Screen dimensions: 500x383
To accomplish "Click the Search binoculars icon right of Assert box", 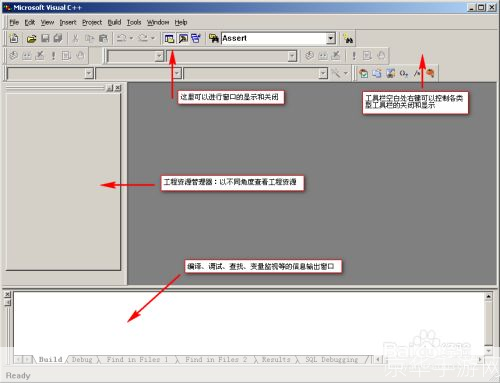I will coord(348,39).
